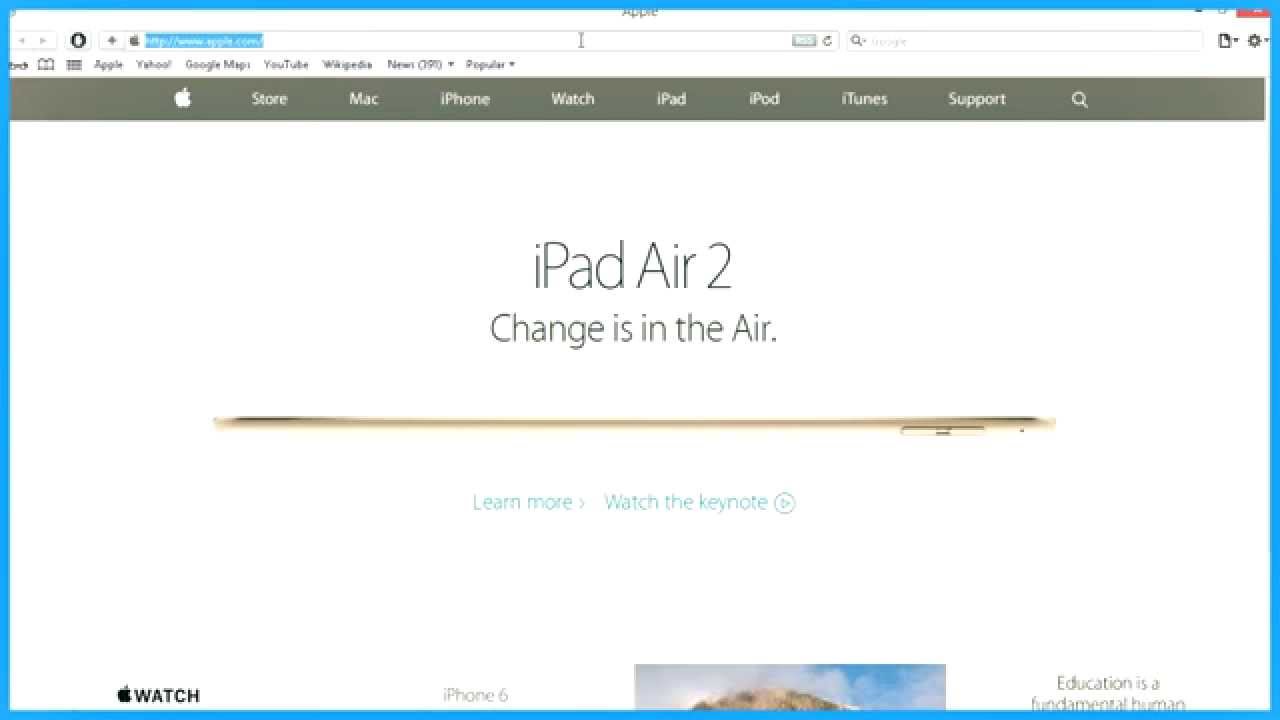This screenshot has height=720, width=1280.
Task: Show Top Sites grid icon
Action: [74, 64]
